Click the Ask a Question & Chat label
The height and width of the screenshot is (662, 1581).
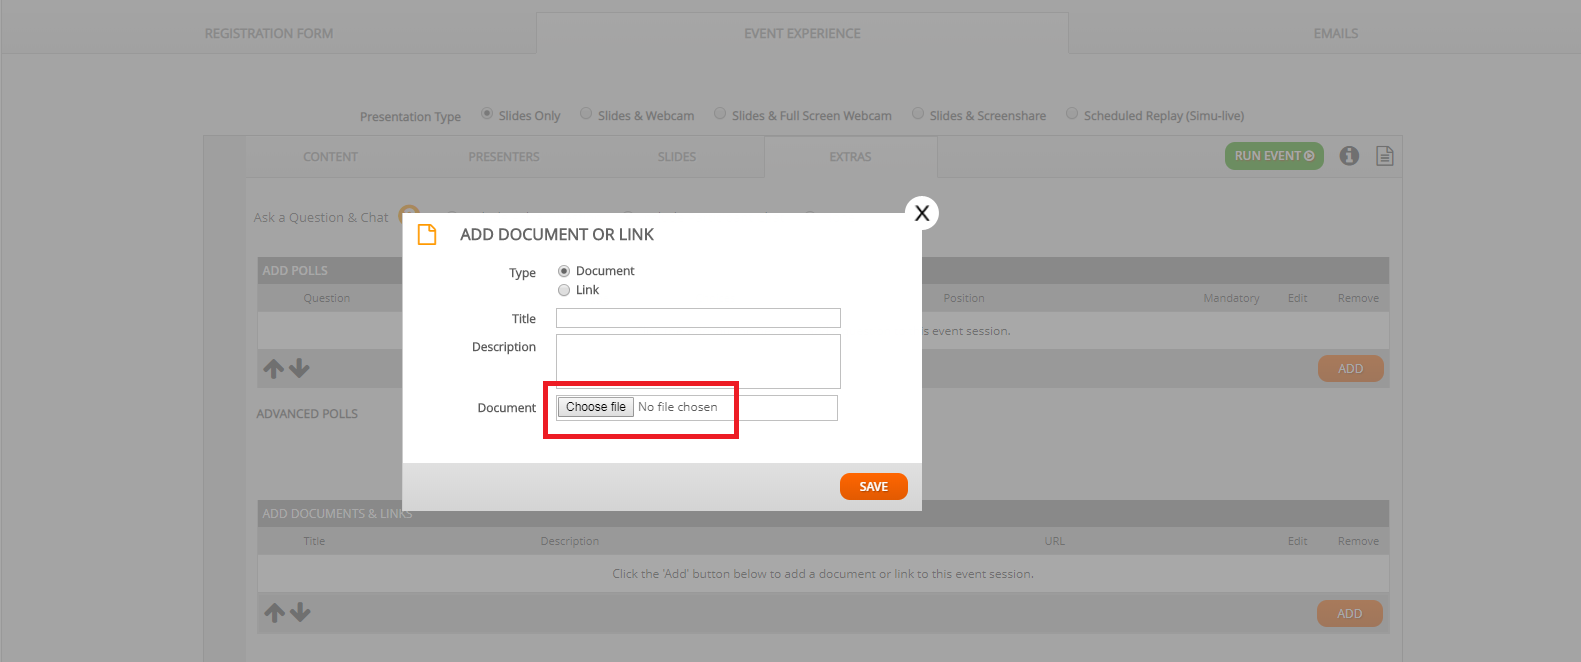pyautogui.click(x=321, y=217)
